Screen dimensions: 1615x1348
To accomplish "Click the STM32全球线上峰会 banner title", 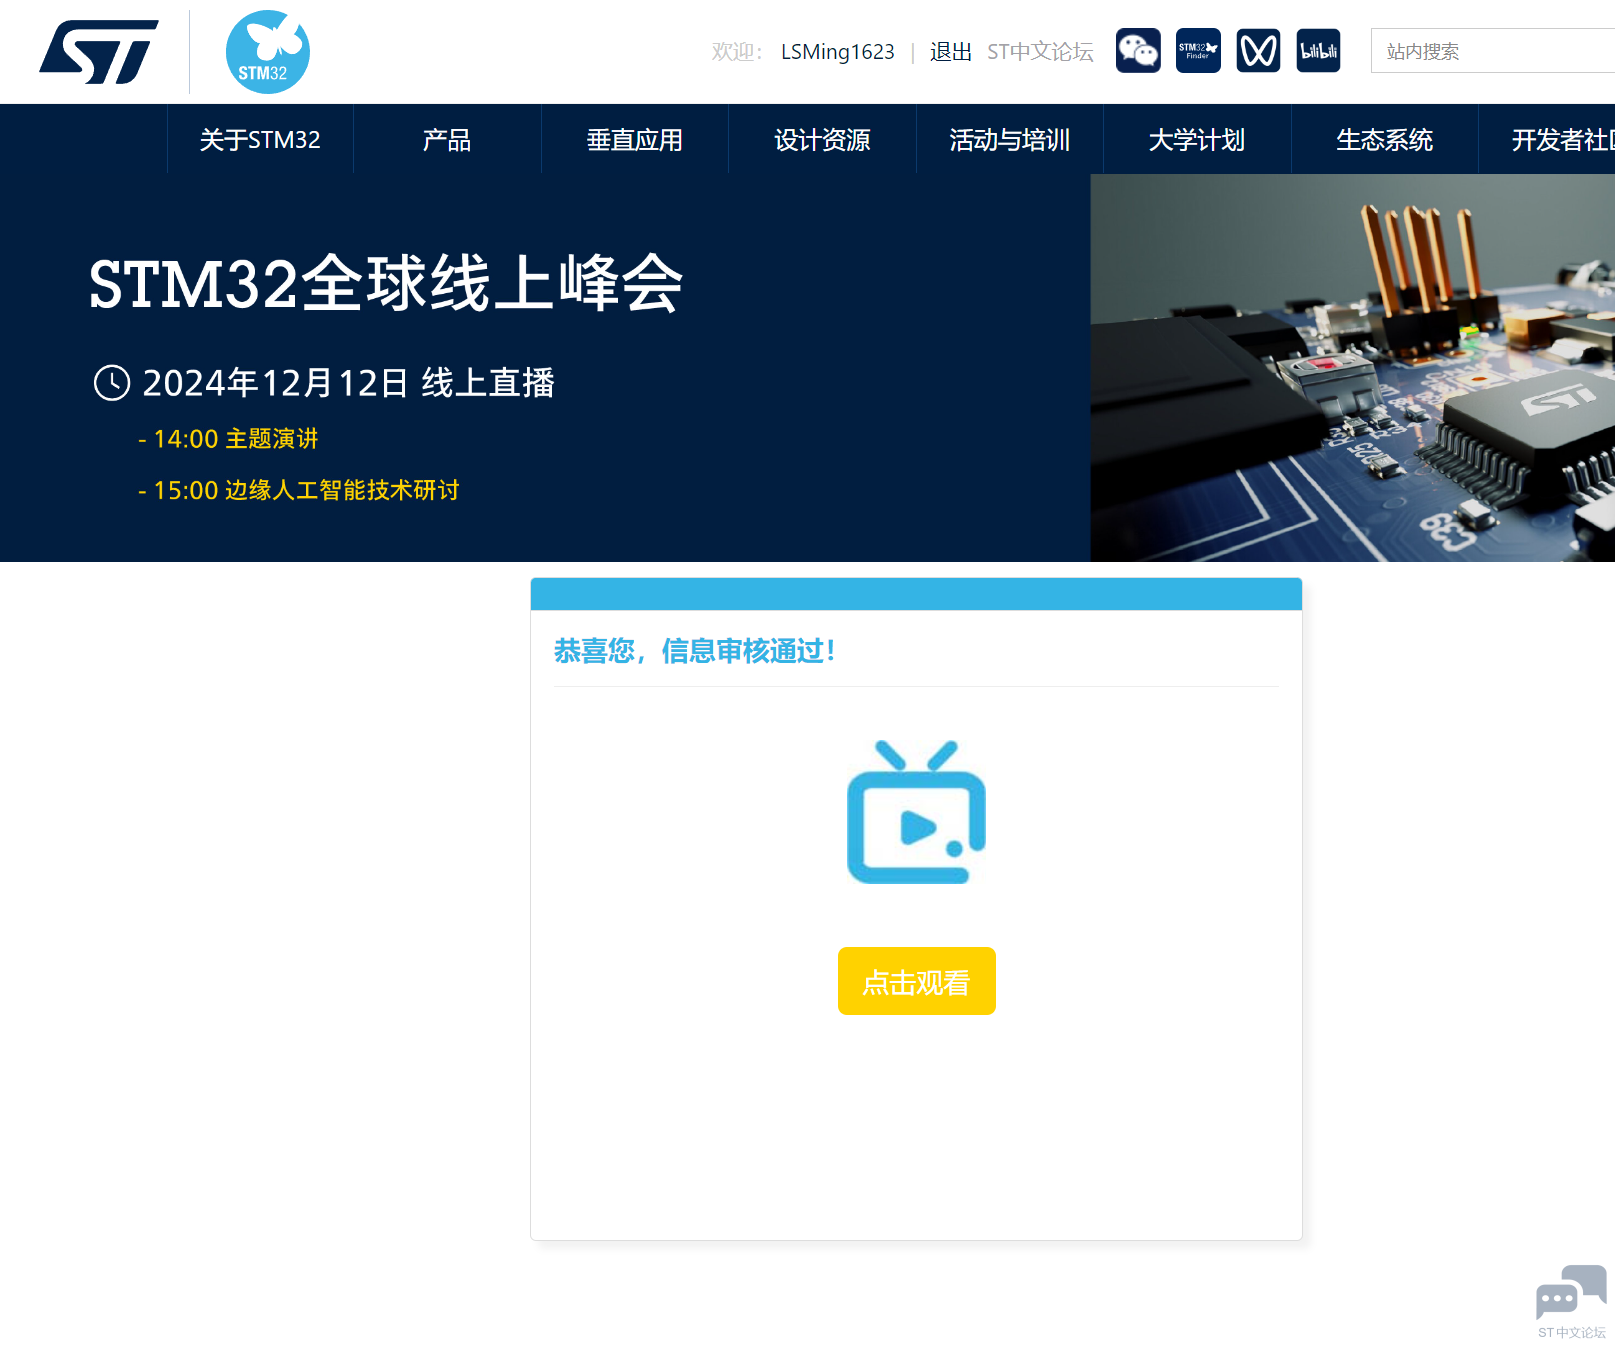I will click(386, 284).
